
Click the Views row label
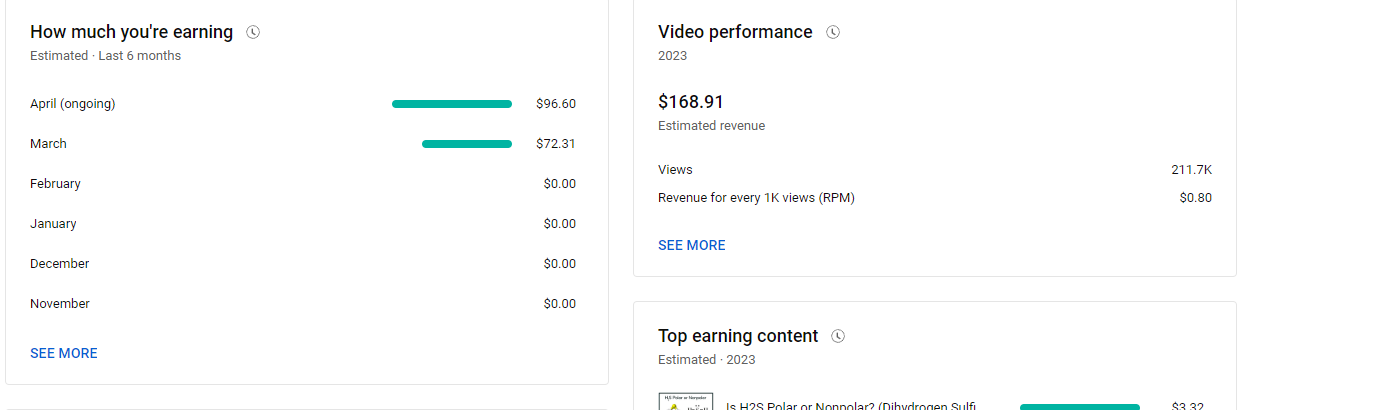point(675,170)
